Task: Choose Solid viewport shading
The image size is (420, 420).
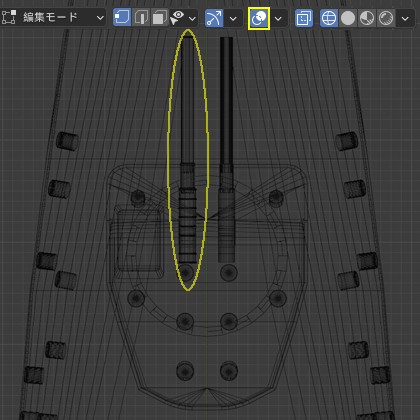Action: click(348, 18)
